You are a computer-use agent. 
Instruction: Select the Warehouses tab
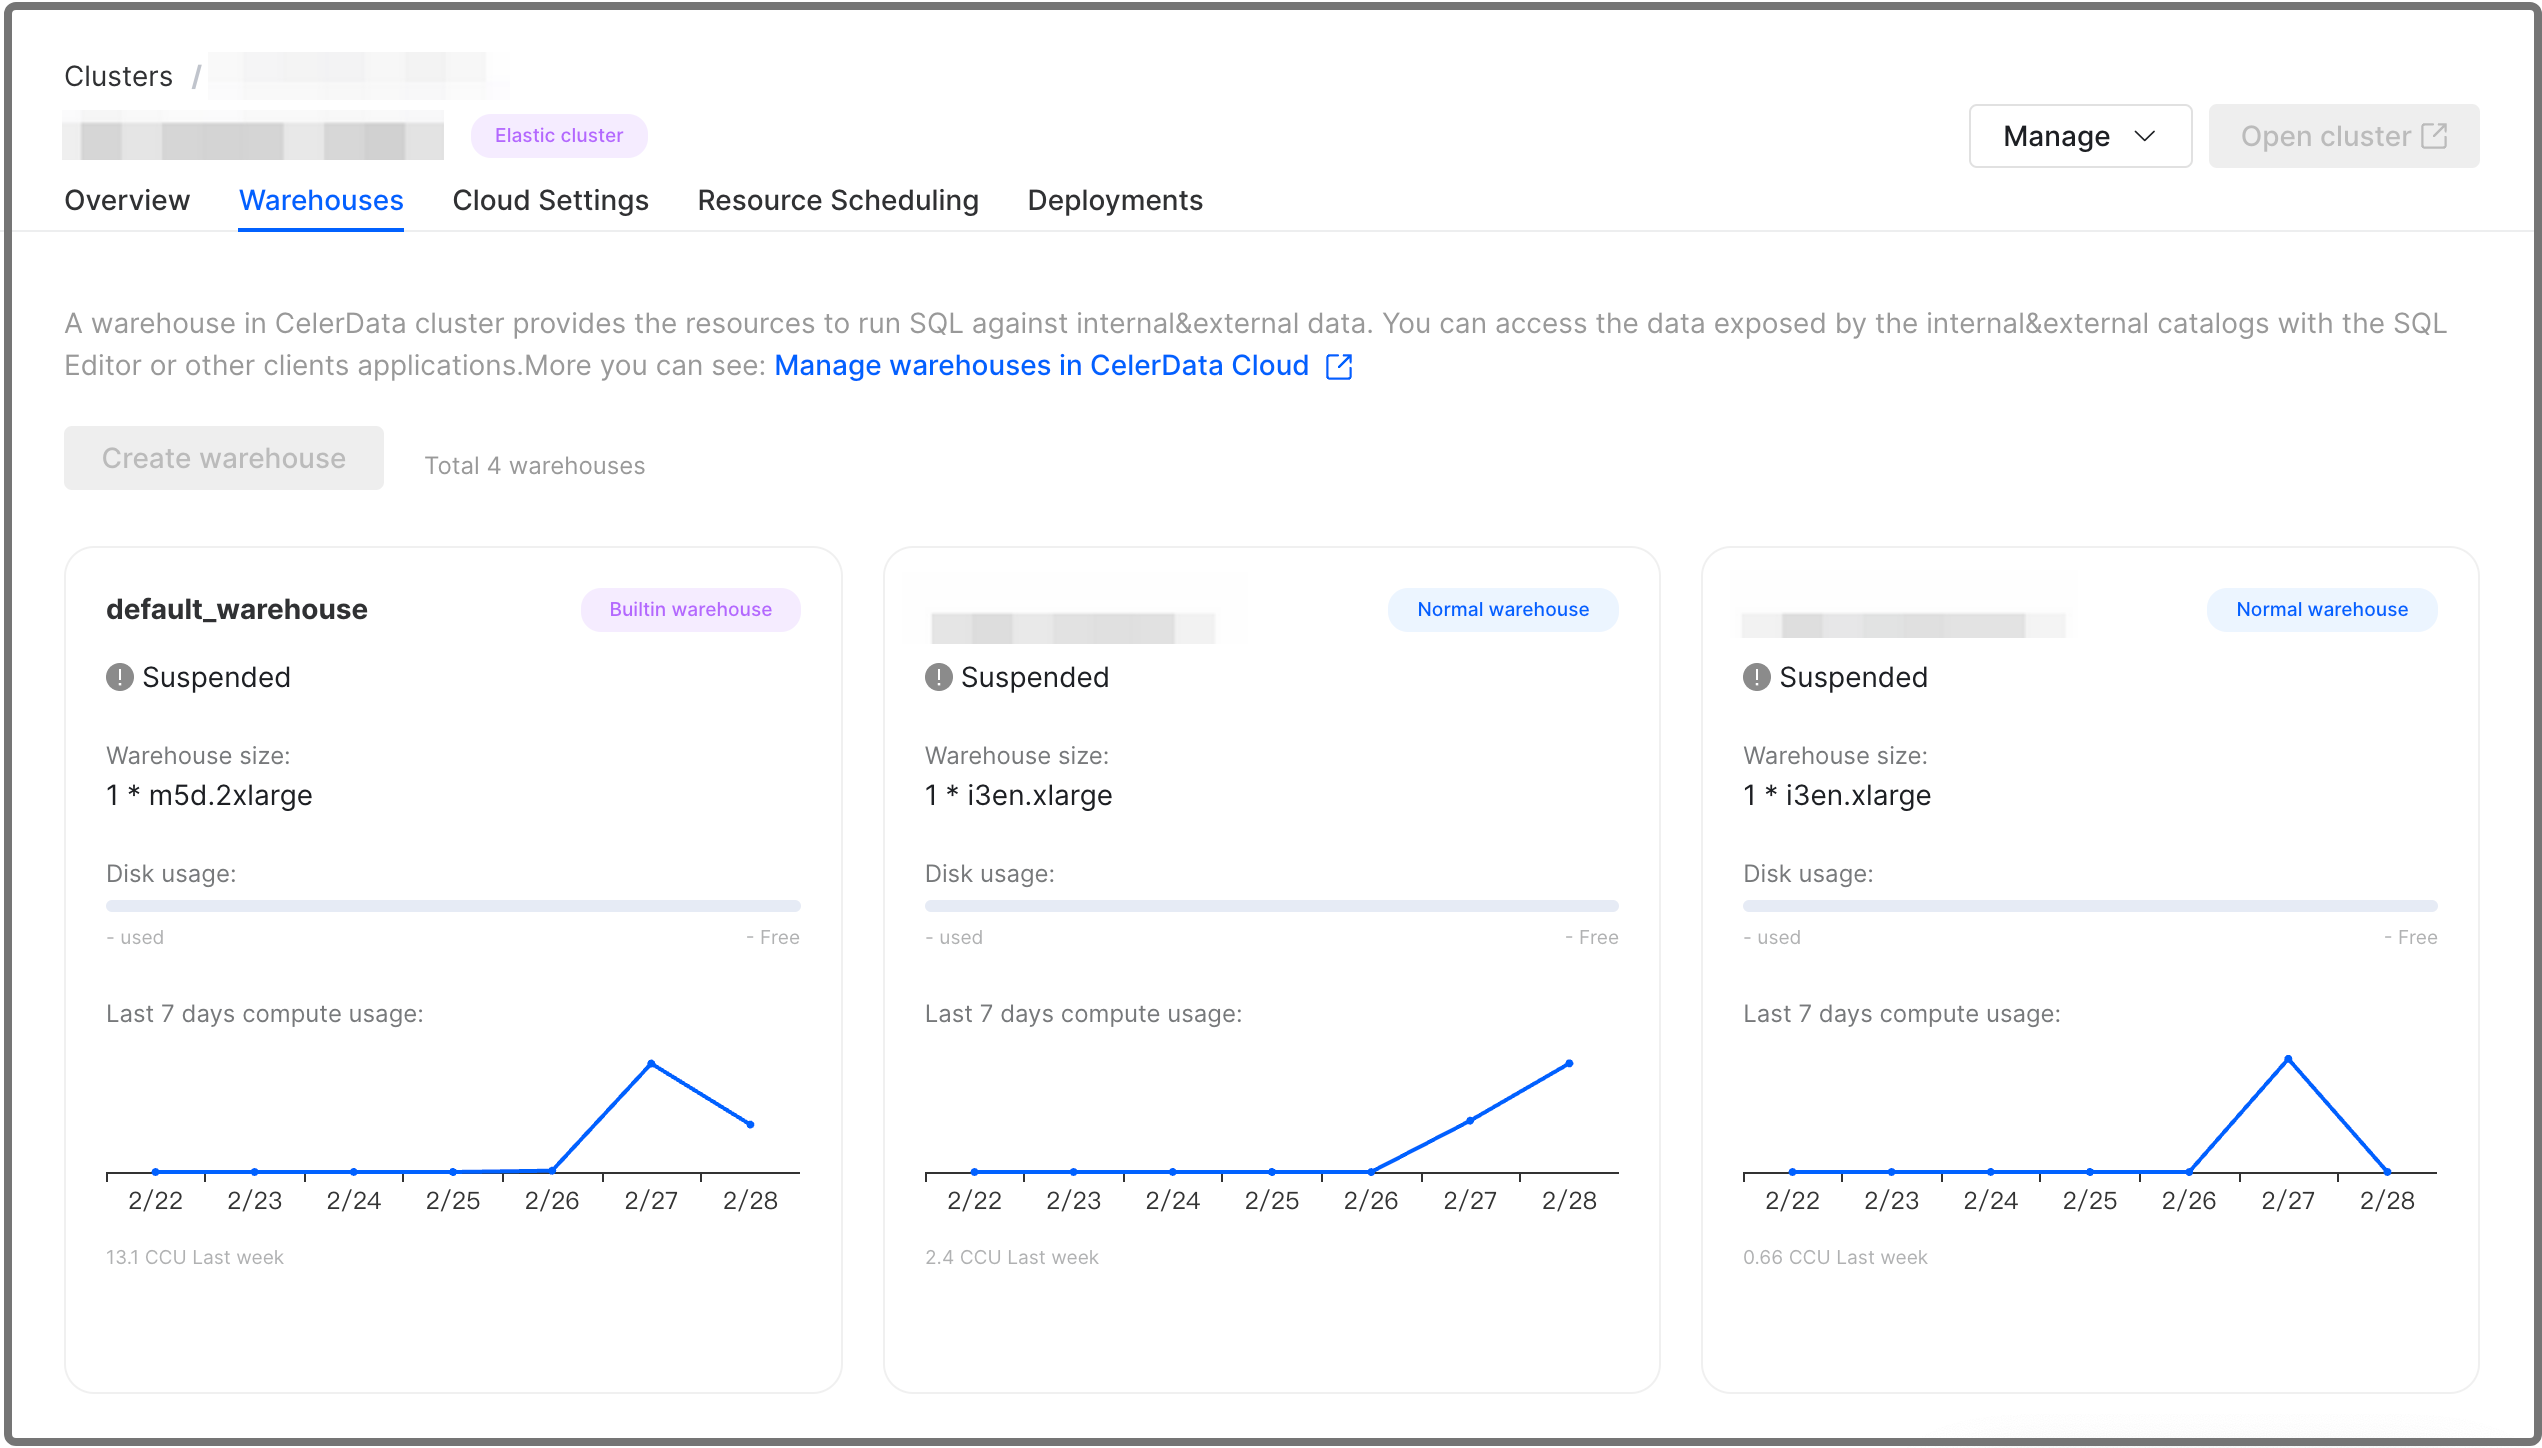click(321, 200)
